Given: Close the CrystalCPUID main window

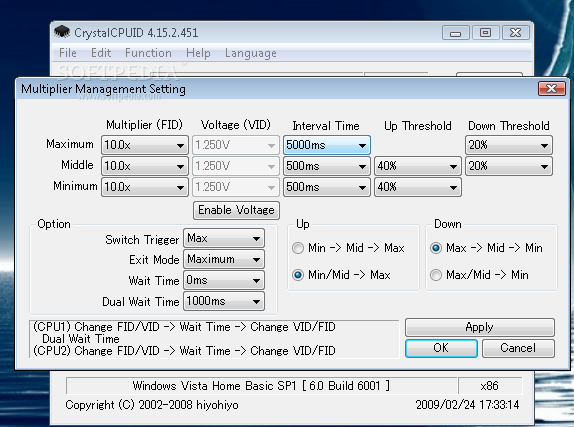Looking at the screenshot, I should coord(515,33).
